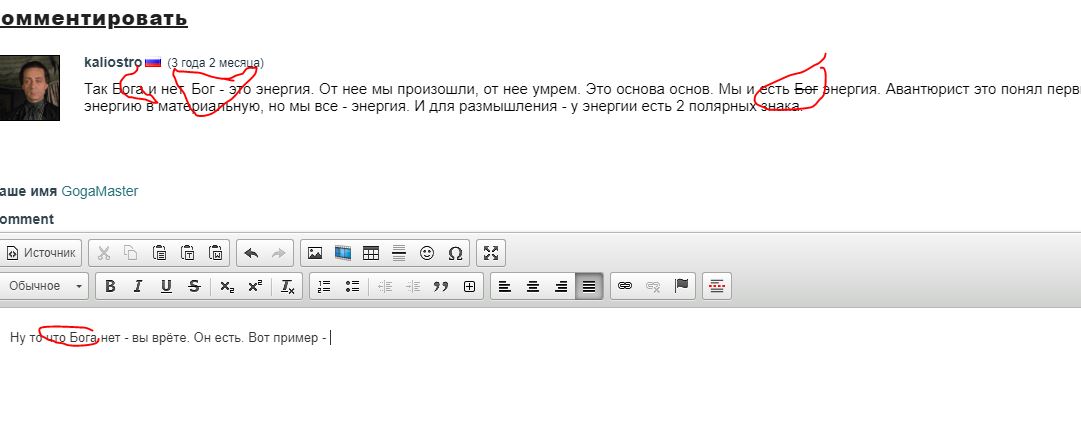Click the Источник source button
Screen dimensions: 1081x429
pyautogui.click(x=42, y=253)
